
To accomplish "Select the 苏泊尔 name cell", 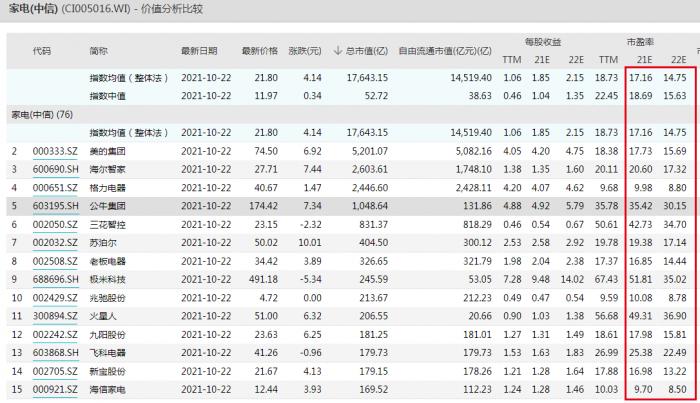I will coord(103,243).
